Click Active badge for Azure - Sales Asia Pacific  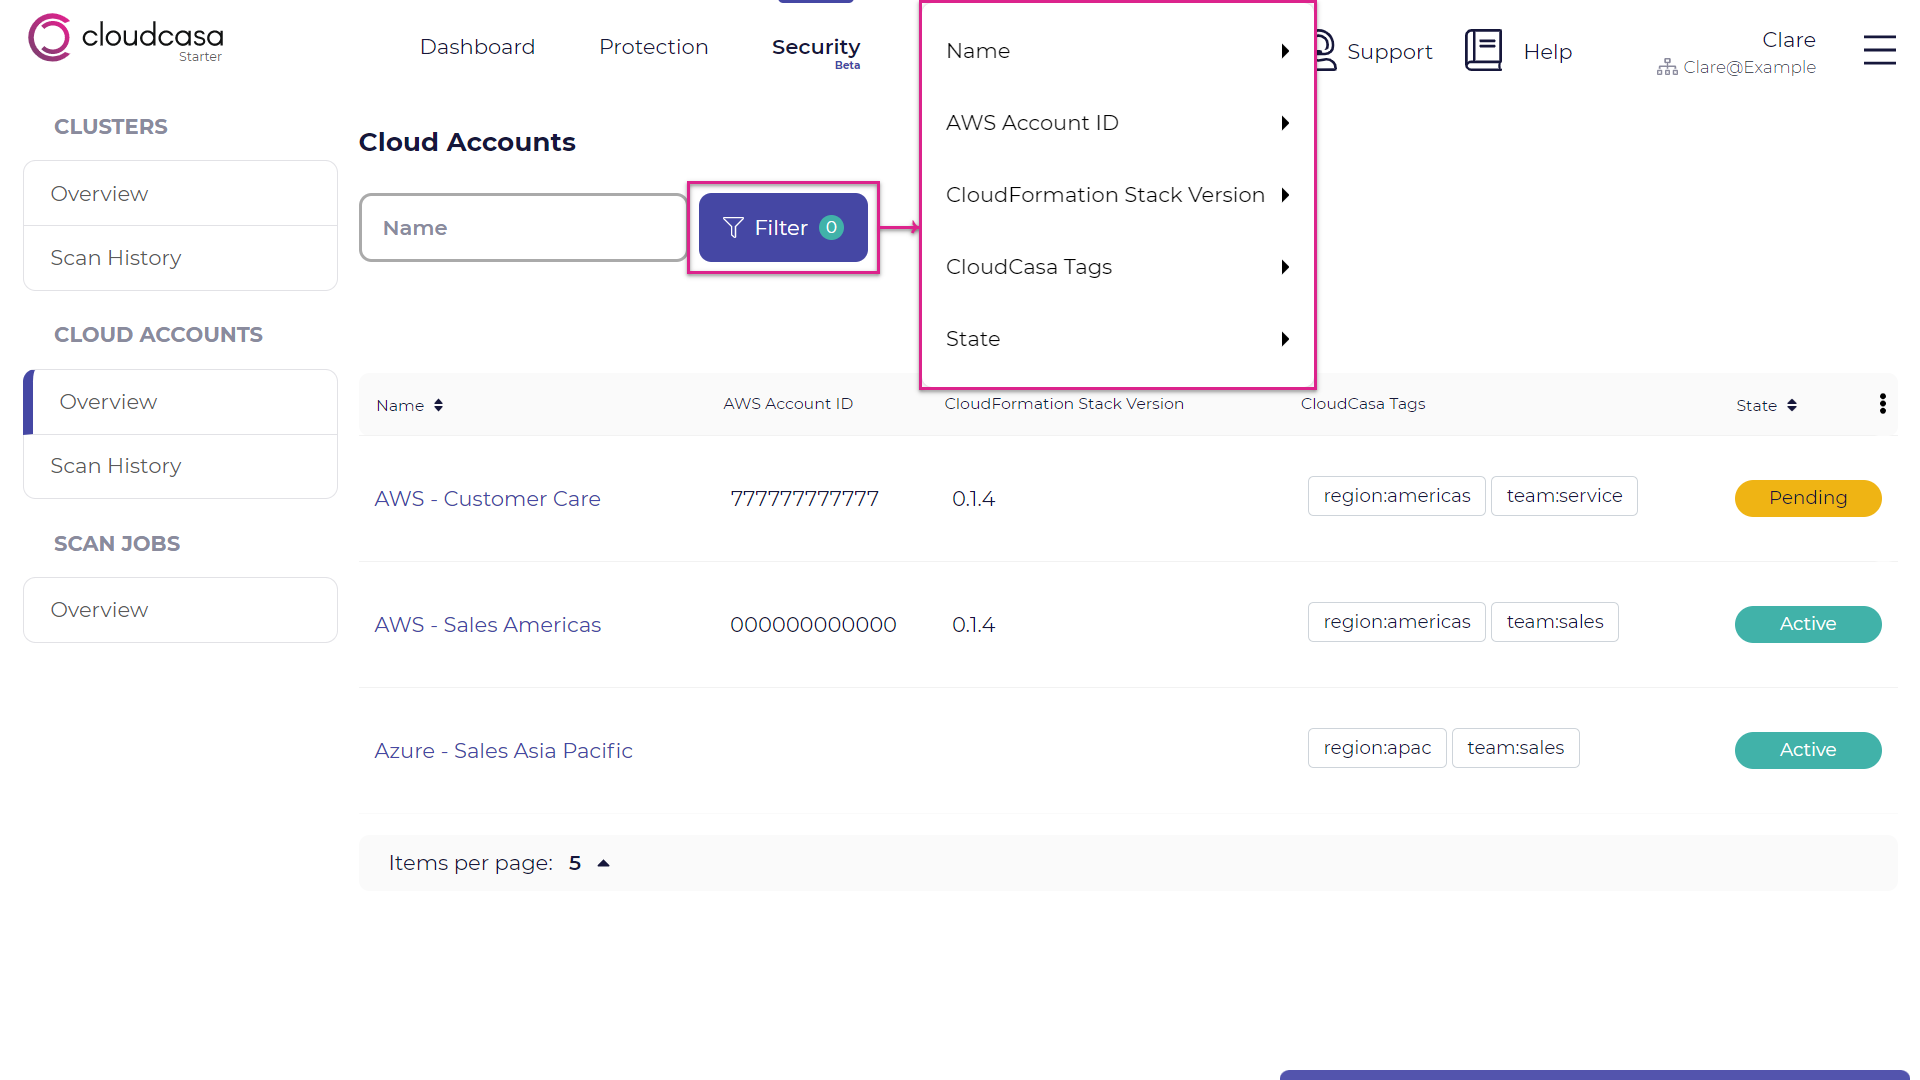1807,750
